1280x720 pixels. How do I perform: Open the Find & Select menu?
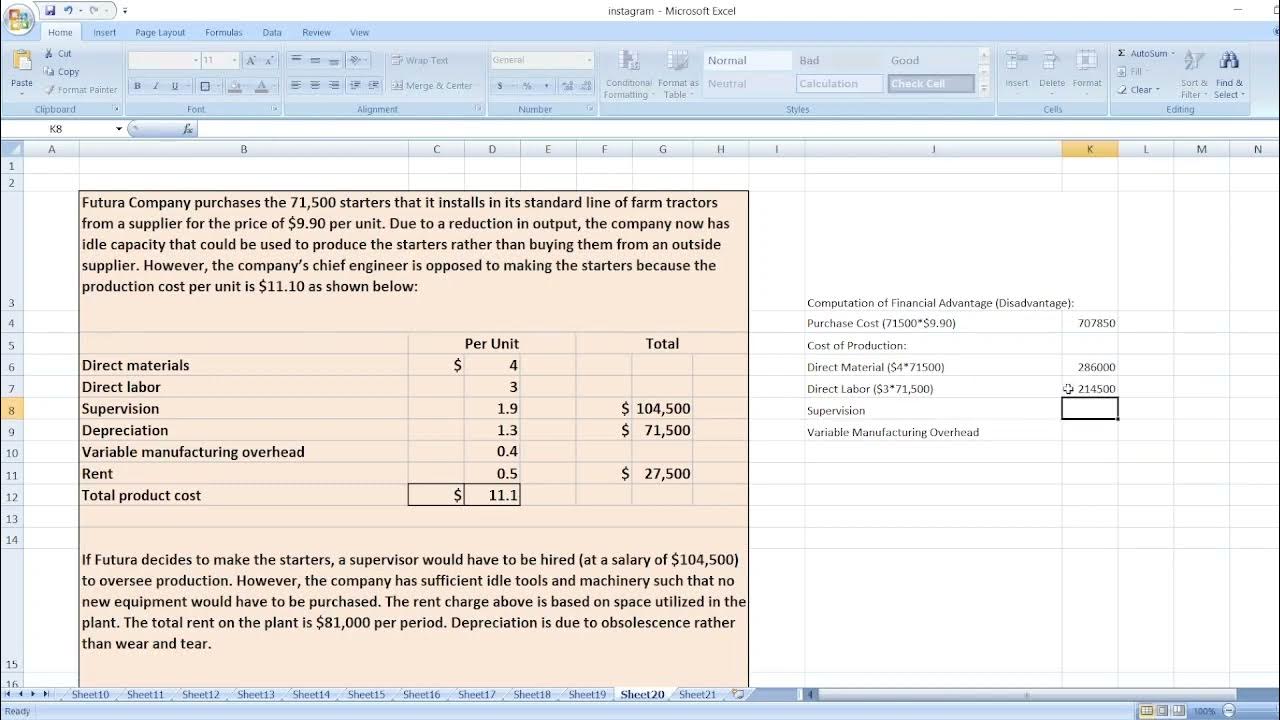(1229, 74)
